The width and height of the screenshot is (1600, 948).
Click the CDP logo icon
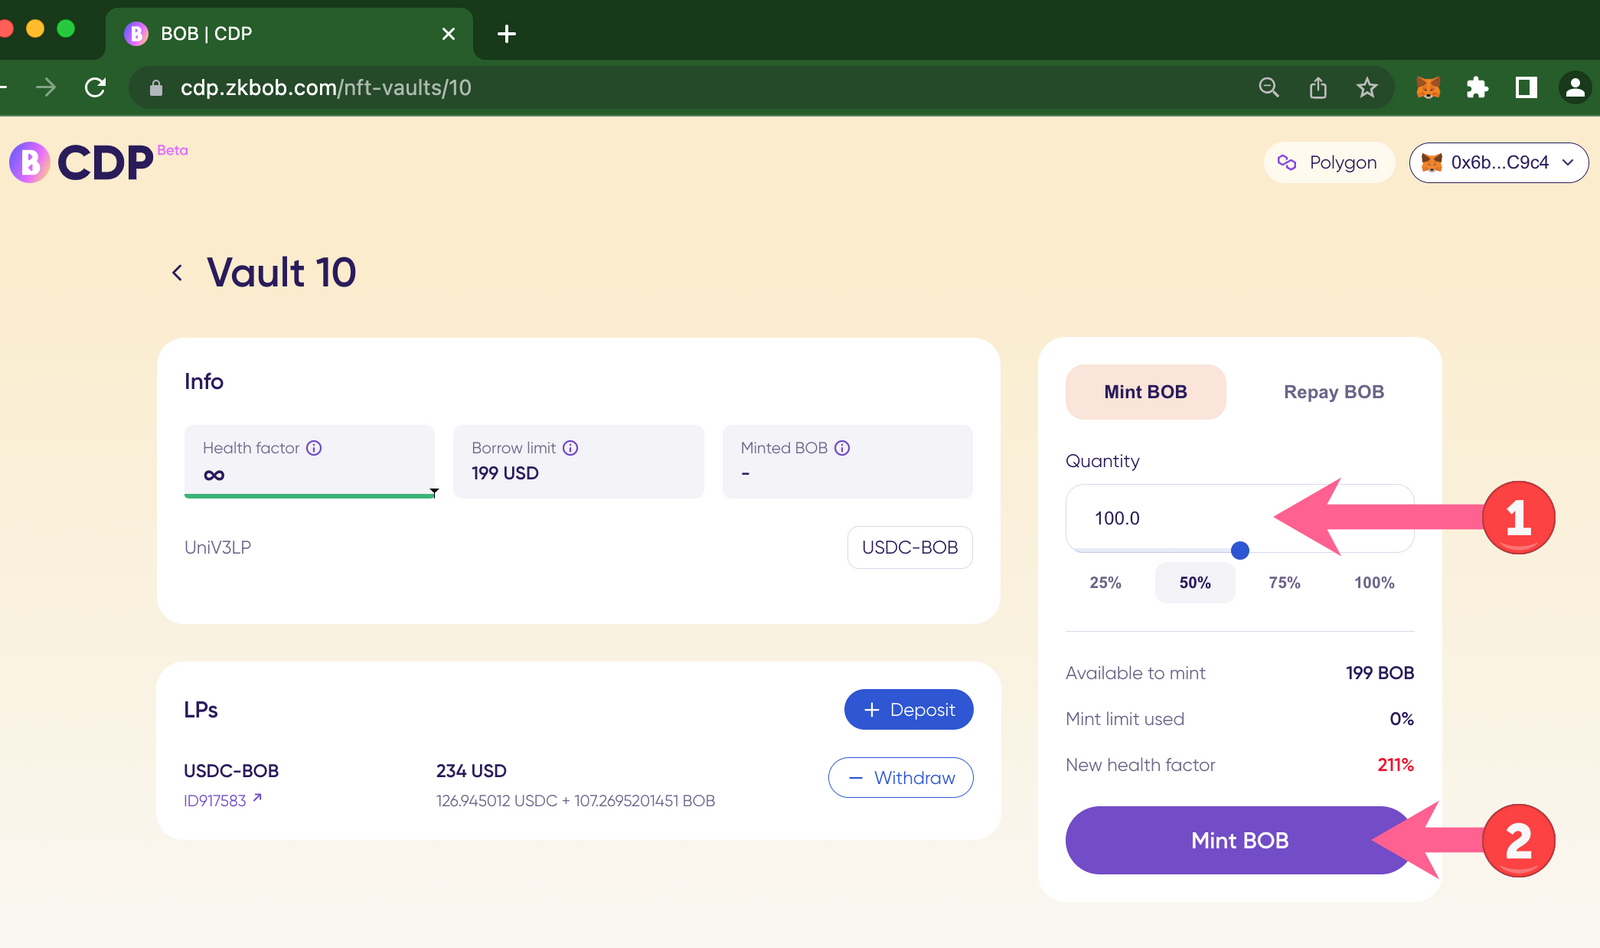[x=30, y=162]
